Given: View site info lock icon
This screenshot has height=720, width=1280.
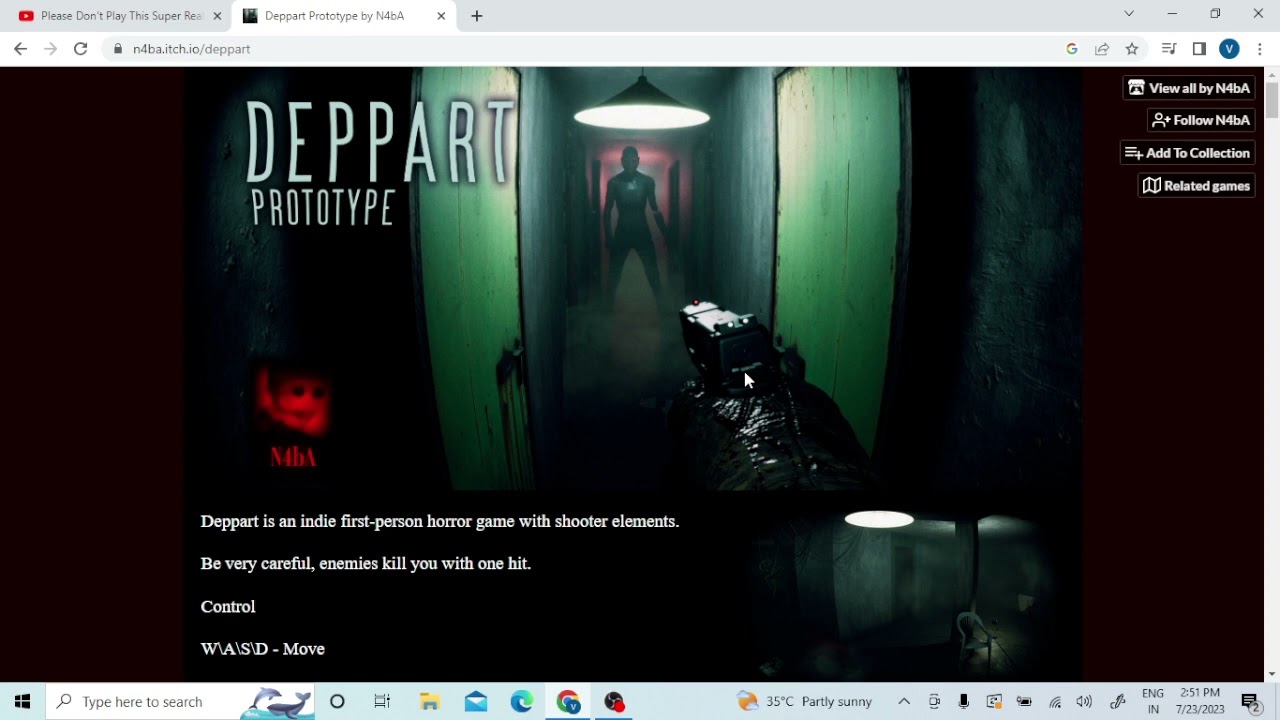Looking at the screenshot, I should click(x=117, y=49).
